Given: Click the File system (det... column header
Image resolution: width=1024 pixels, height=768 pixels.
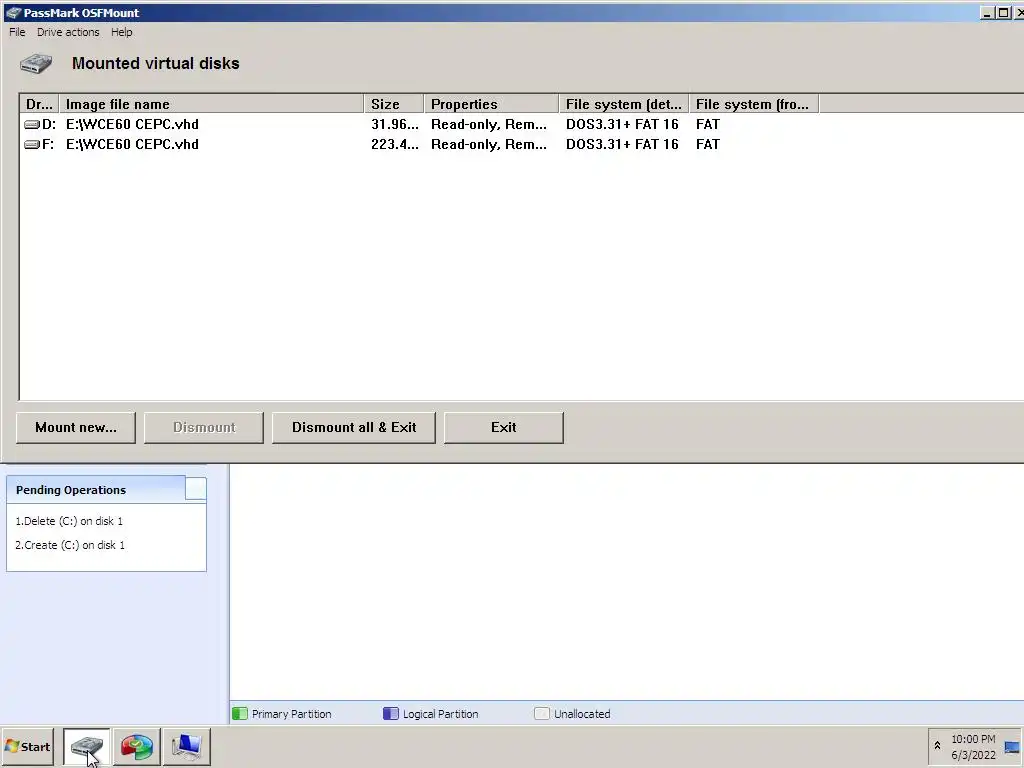Looking at the screenshot, I should pos(624,104).
